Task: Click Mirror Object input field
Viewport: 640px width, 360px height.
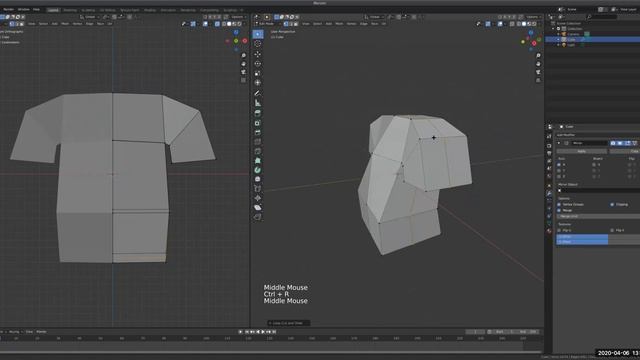Action: pyautogui.click(x=598, y=190)
